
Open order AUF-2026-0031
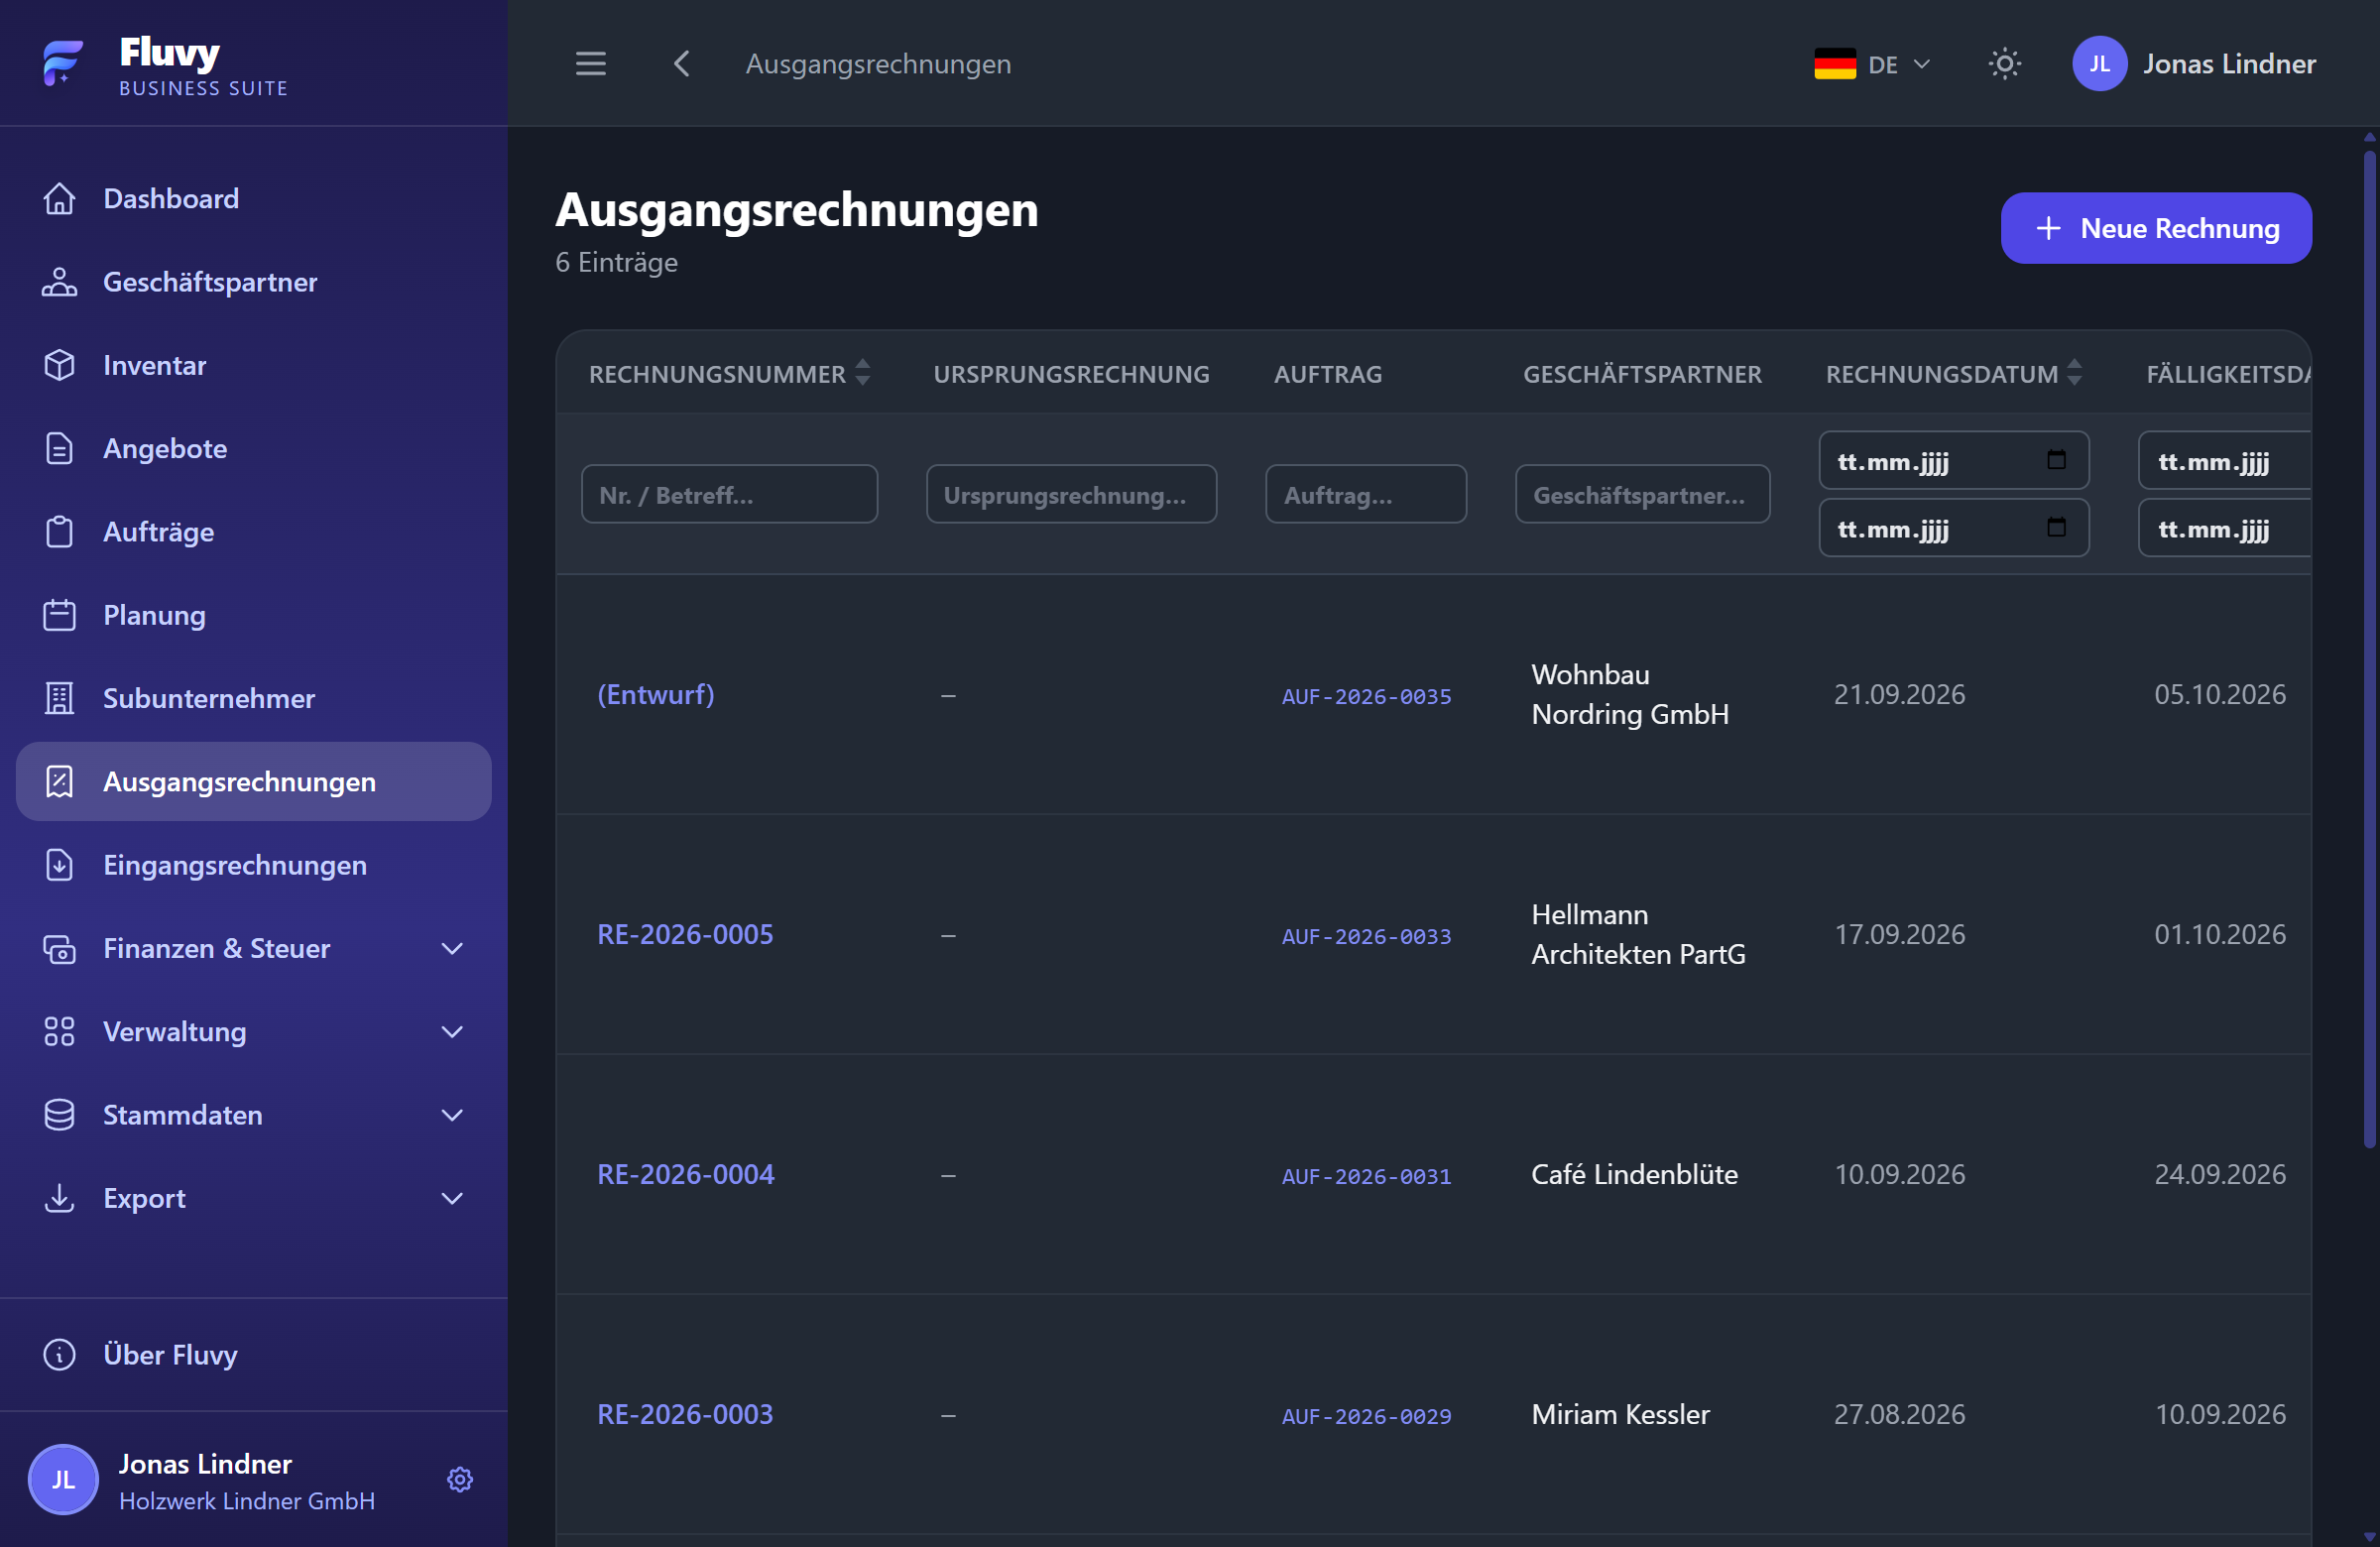coord(1366,1176)
